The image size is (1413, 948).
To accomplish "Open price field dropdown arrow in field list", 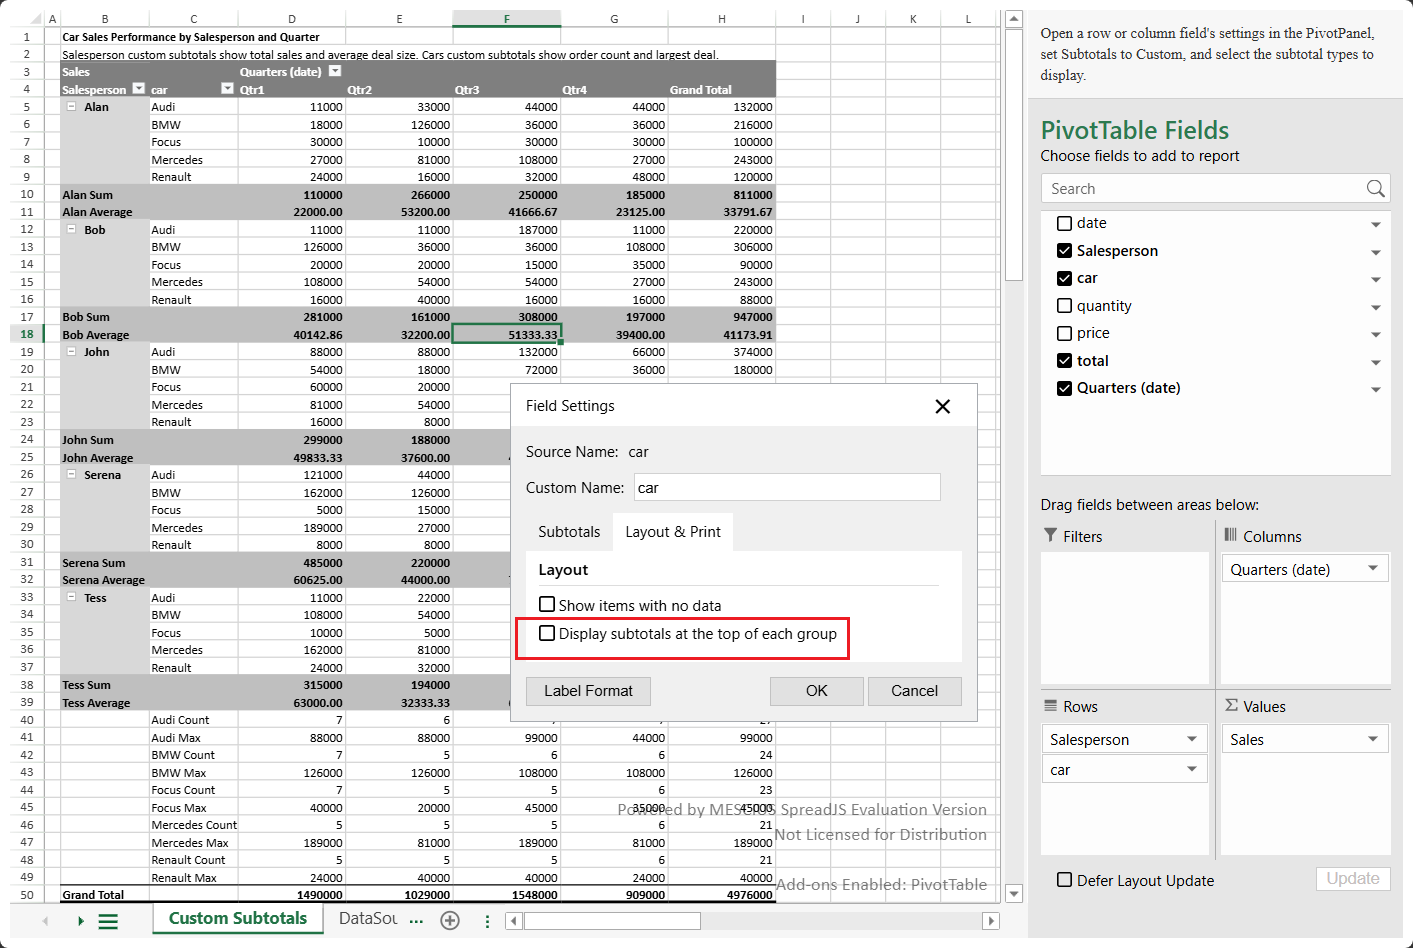I will 1376,335.
